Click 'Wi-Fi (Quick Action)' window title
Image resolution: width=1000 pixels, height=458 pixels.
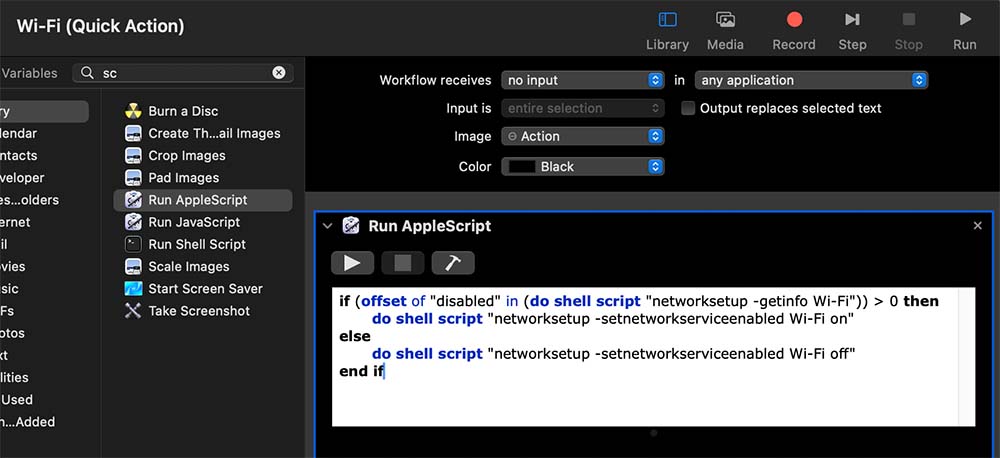(x=101, y=26)
